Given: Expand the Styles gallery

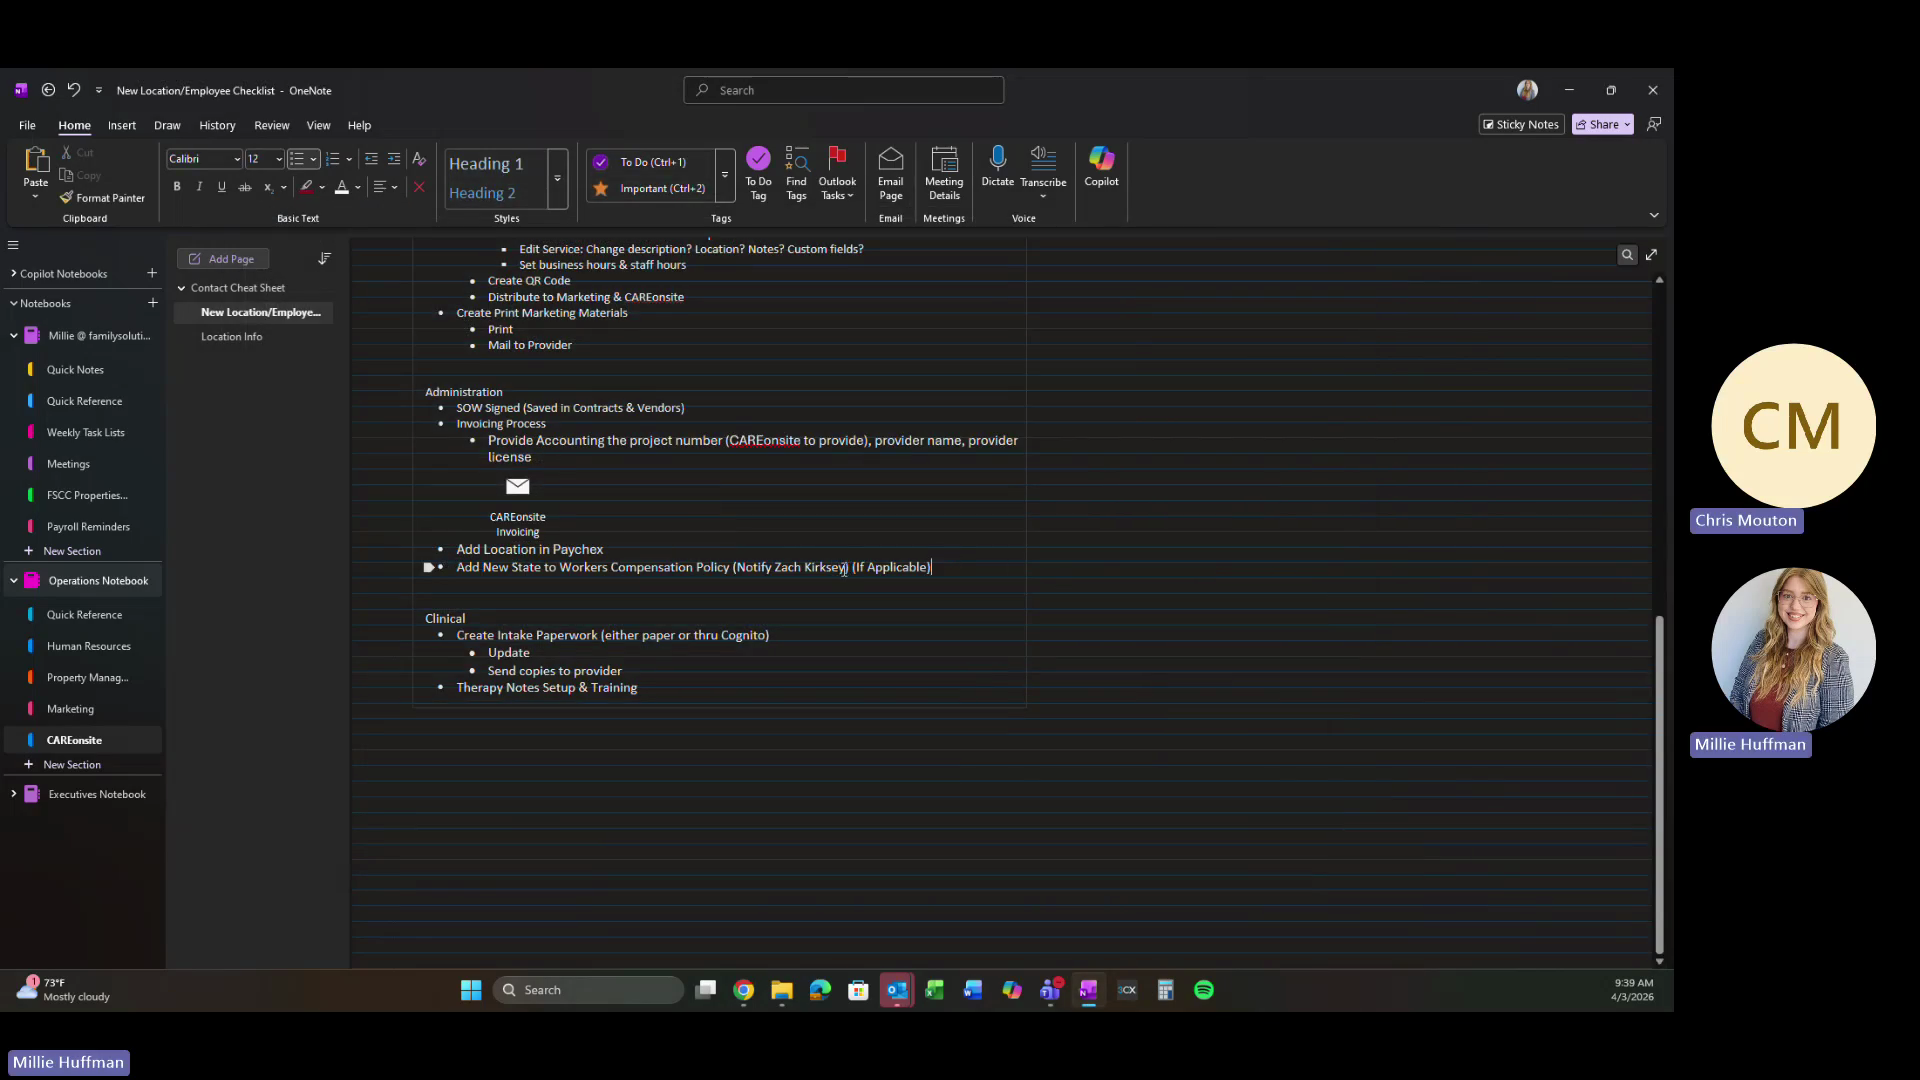Looking at the screenshot, I should tap(557, 179).
